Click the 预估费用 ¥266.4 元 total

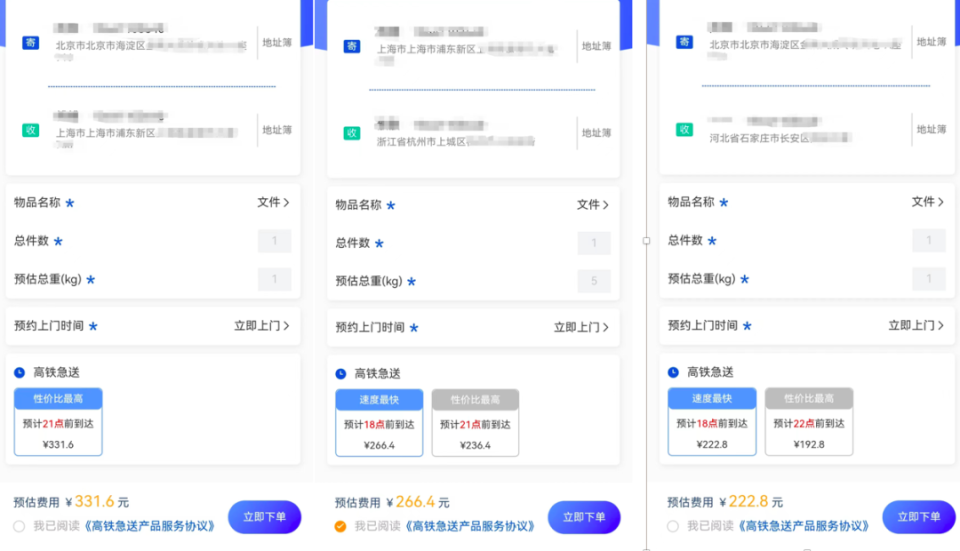392,503
